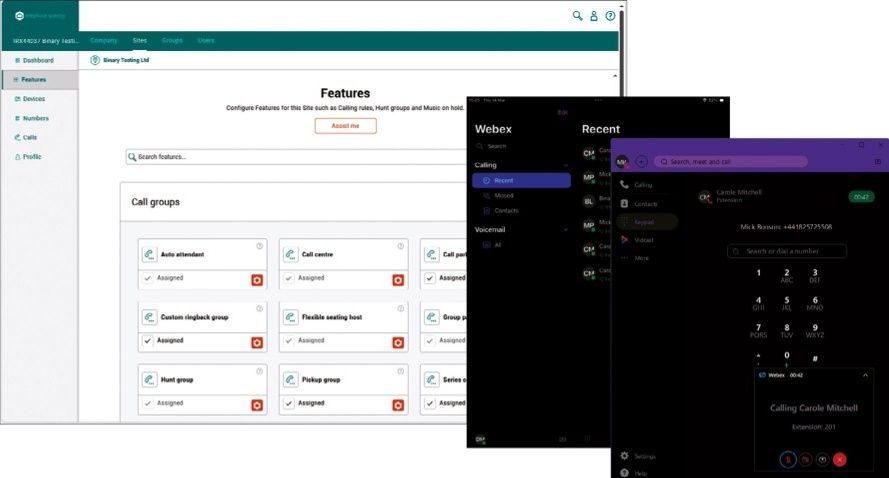Toggle the Custom ringback group Assigned checkbox
889x478 pixels.
click(x=147, y=341)
